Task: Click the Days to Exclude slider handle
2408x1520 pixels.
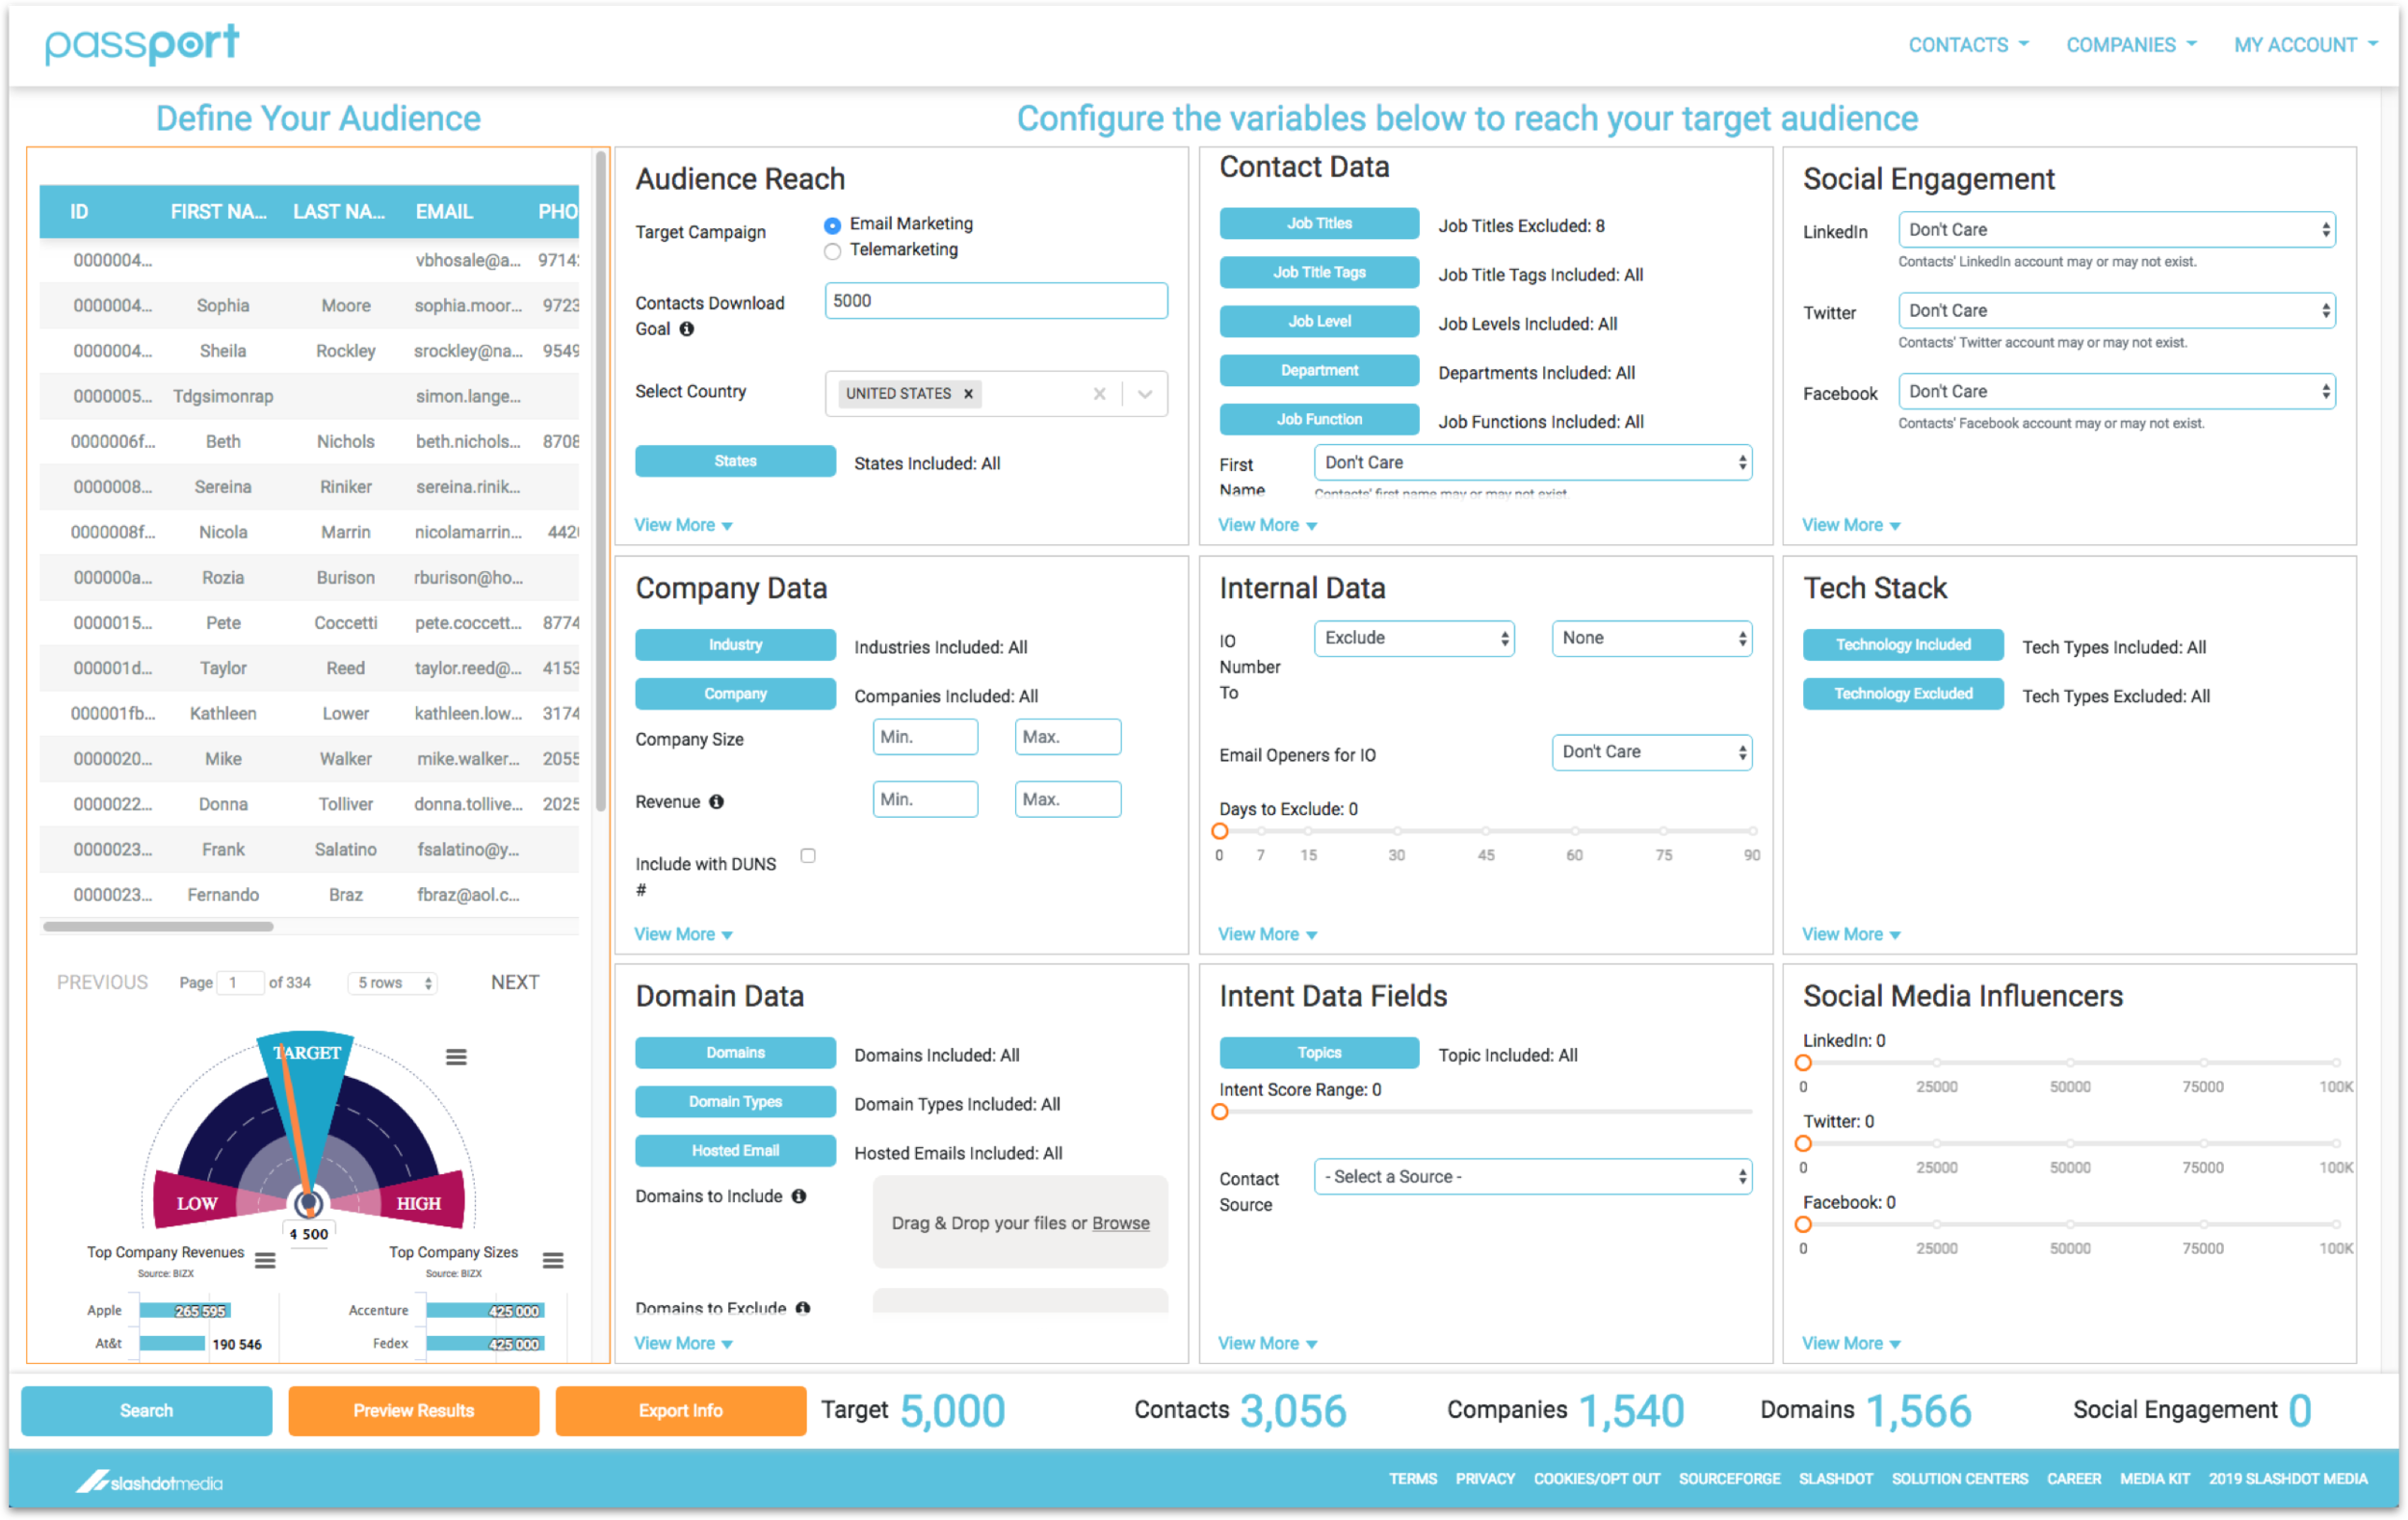Action: (1219, 831)
